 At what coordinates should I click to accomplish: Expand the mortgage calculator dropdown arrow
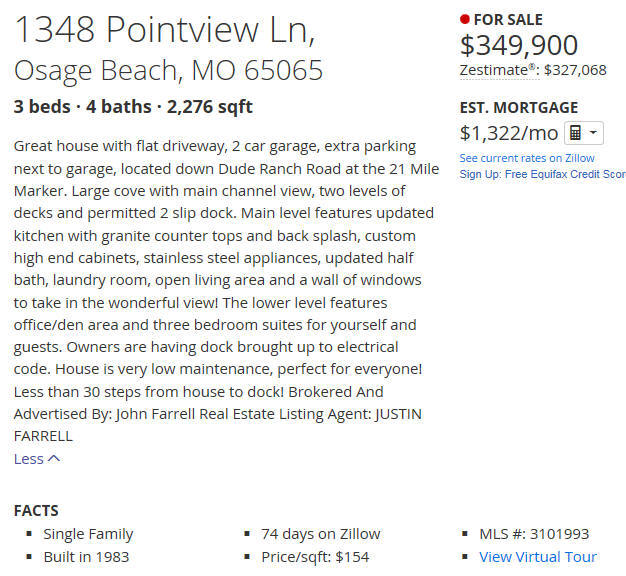pos(594,133)
